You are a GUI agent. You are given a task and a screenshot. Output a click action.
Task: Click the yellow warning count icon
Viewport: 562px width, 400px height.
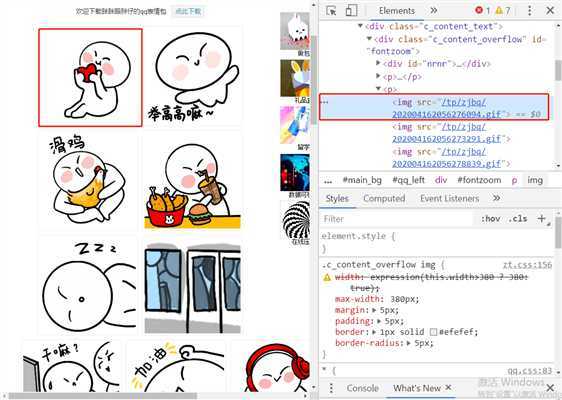point(499,10)
